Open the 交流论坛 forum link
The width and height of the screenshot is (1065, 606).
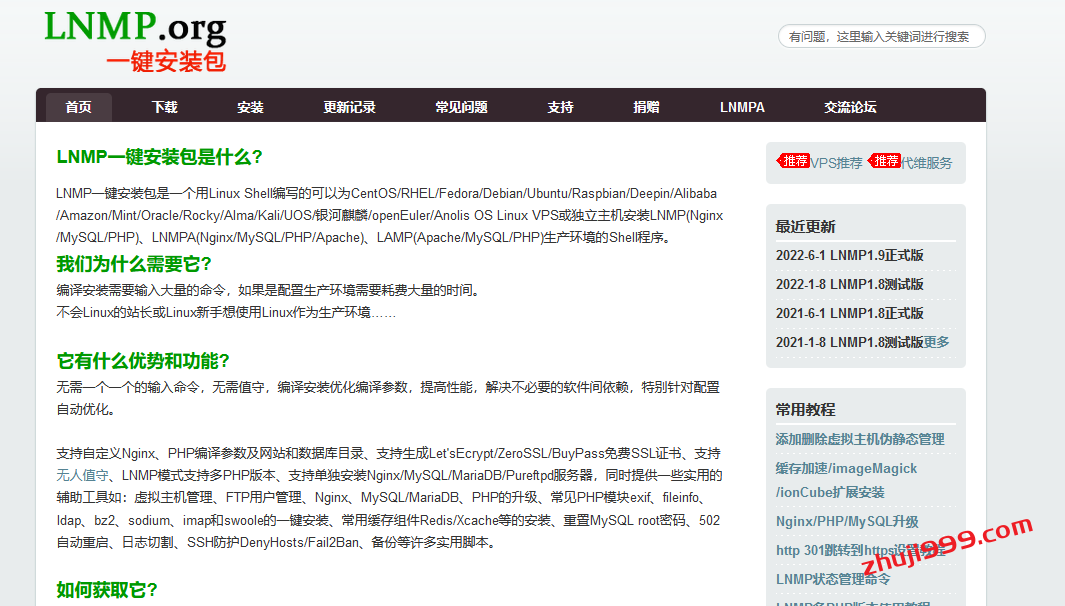point(850,107)
